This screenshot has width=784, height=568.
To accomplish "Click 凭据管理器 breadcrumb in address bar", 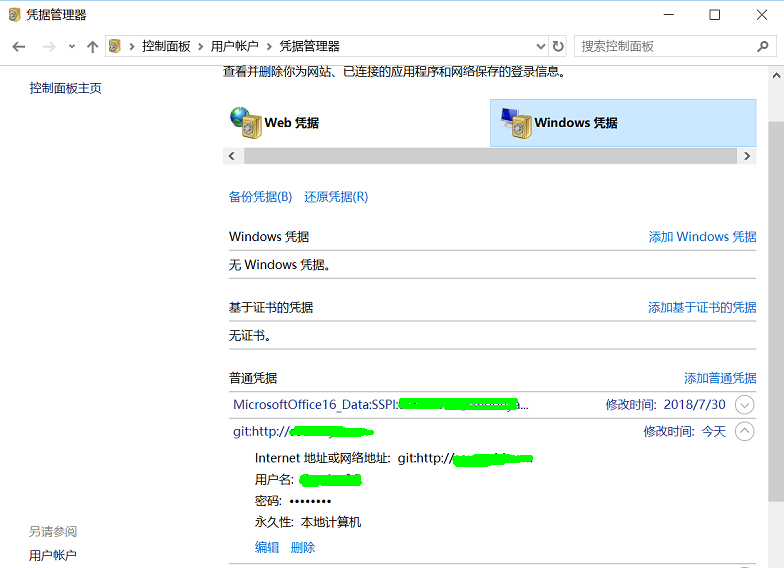I will pyautogui.click(x=309, y=46).
